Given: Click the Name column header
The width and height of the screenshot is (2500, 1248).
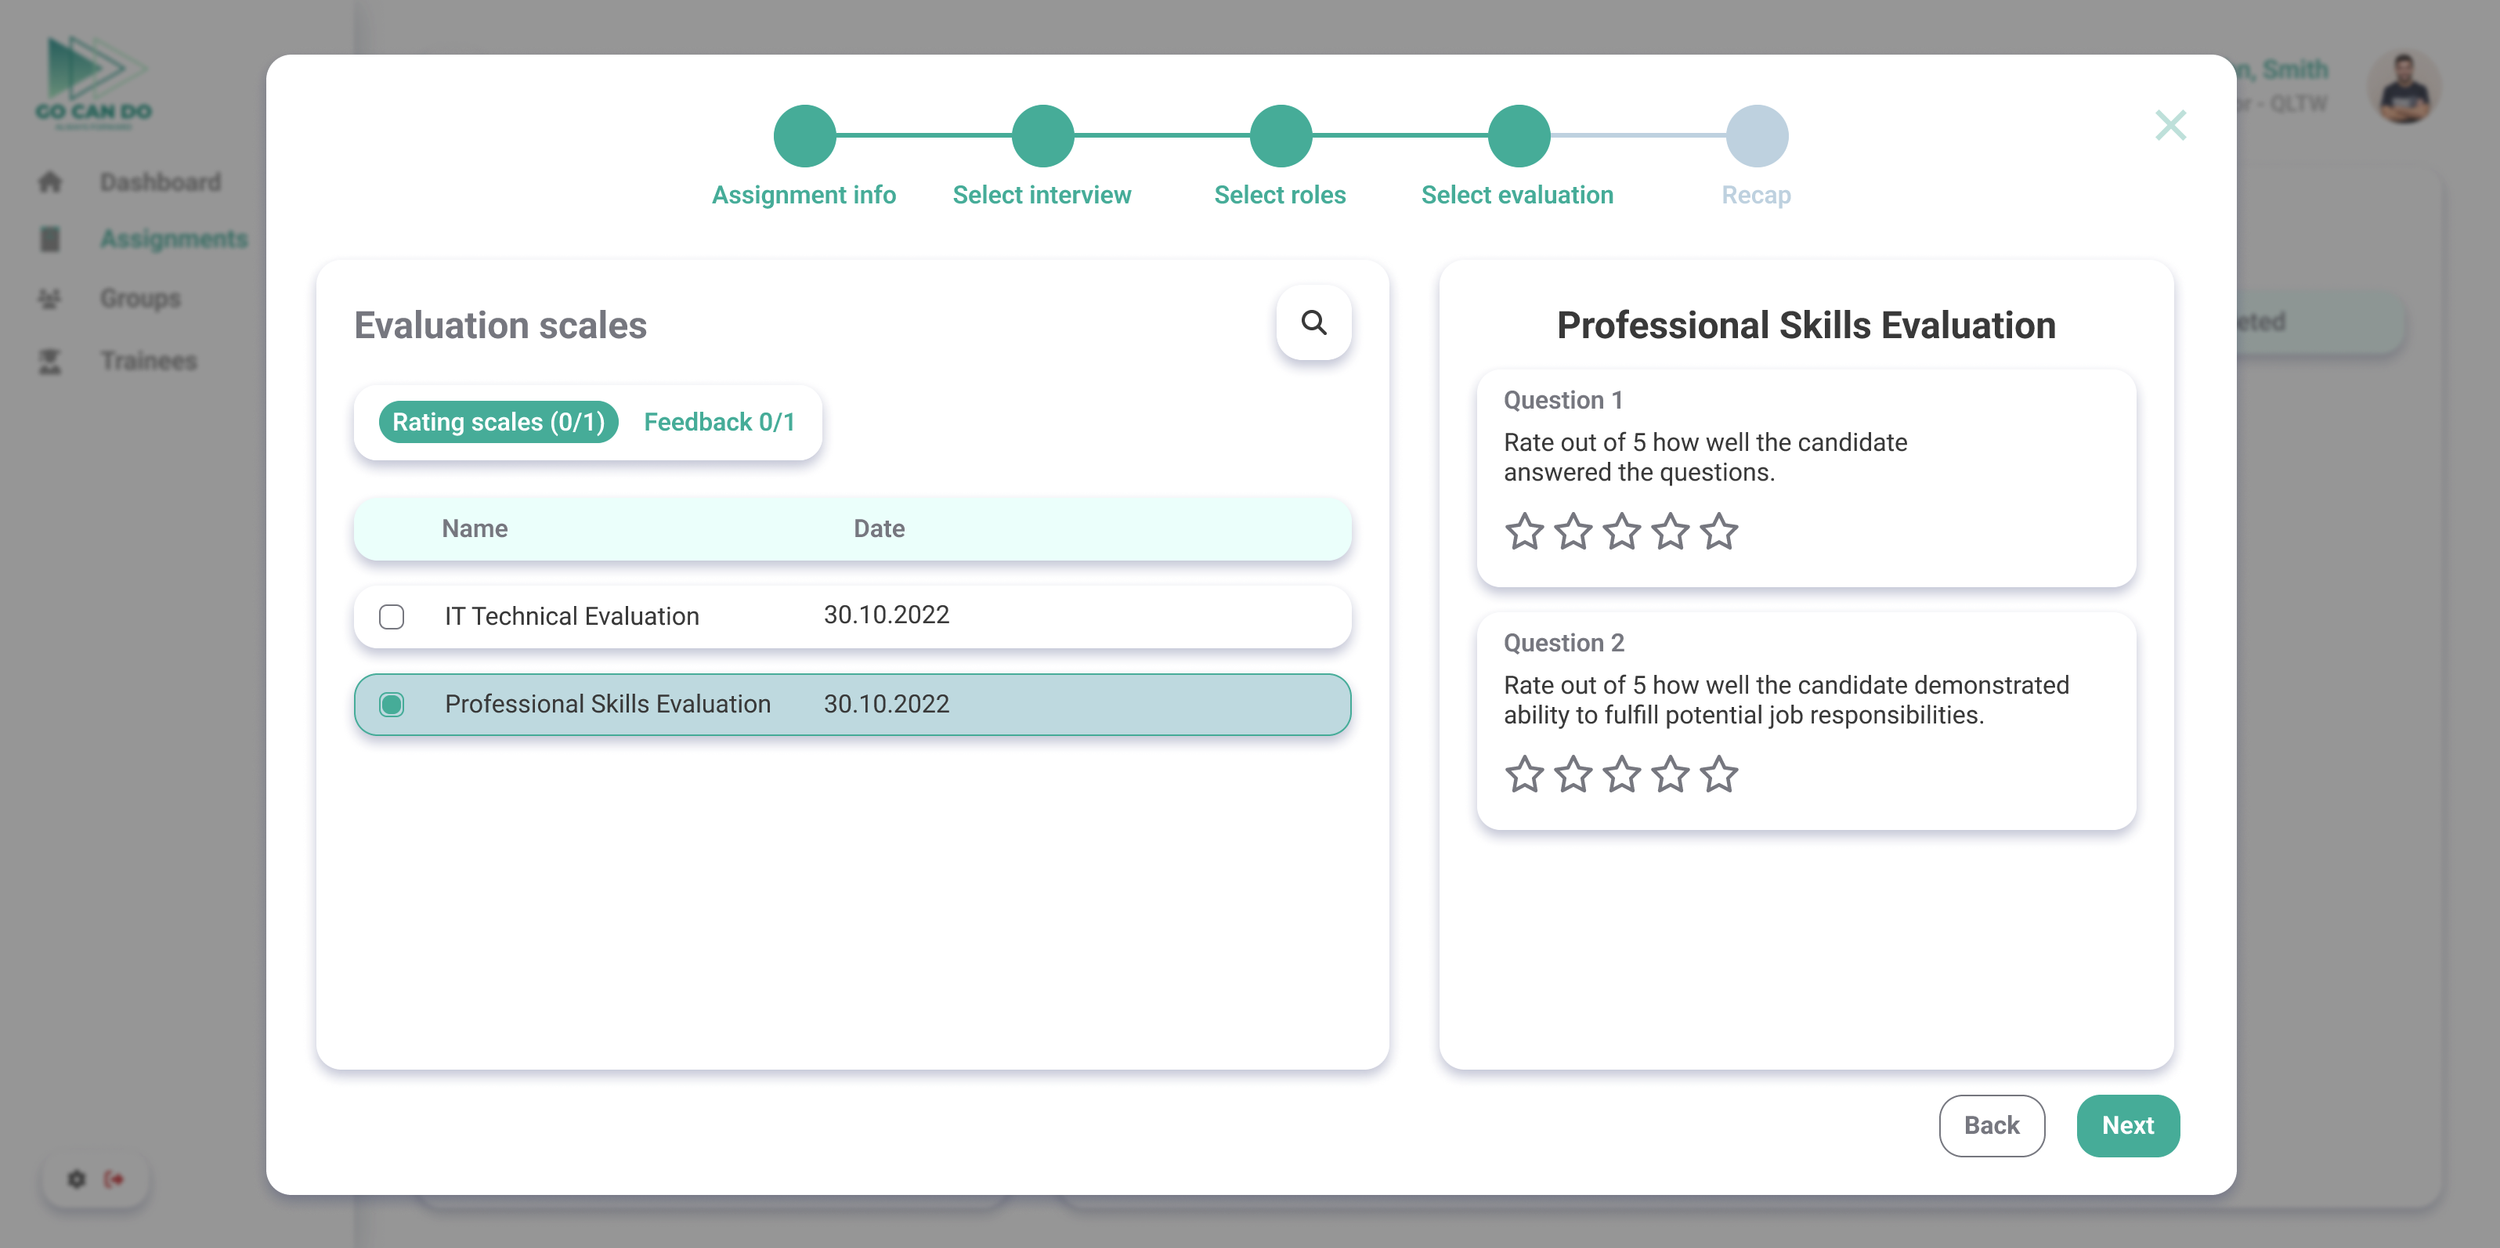Looking at the screenshot, I should [475, 529].
